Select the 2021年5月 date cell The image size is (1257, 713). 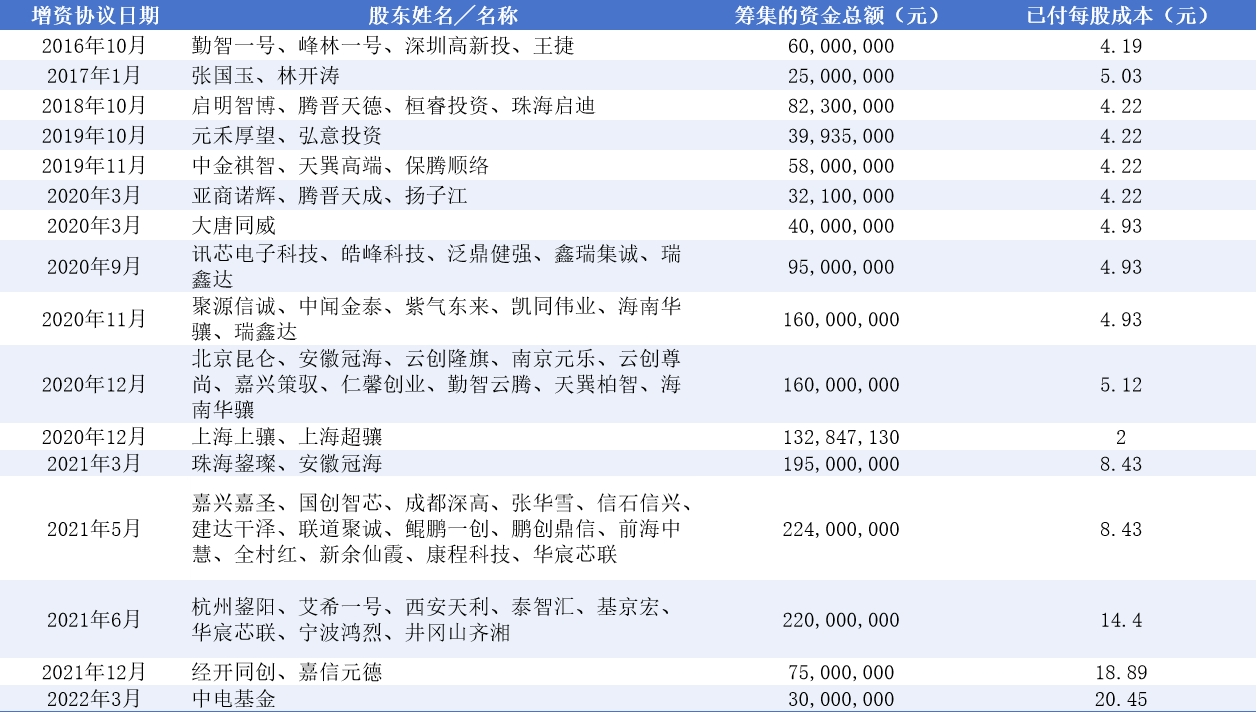tap(94, 529)
